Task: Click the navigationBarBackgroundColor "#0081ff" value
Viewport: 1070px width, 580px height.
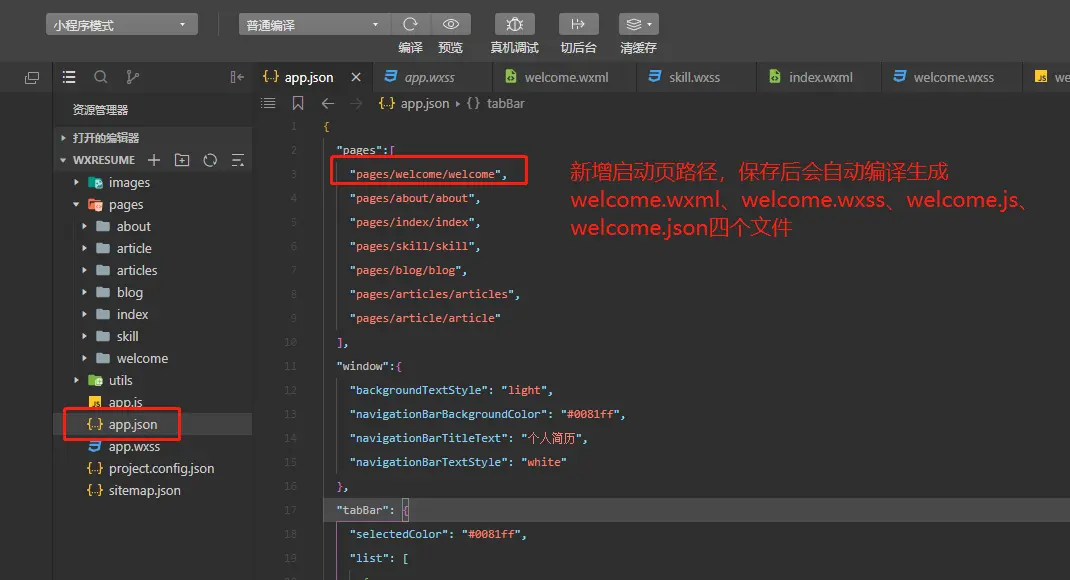Action: (590, 414)
